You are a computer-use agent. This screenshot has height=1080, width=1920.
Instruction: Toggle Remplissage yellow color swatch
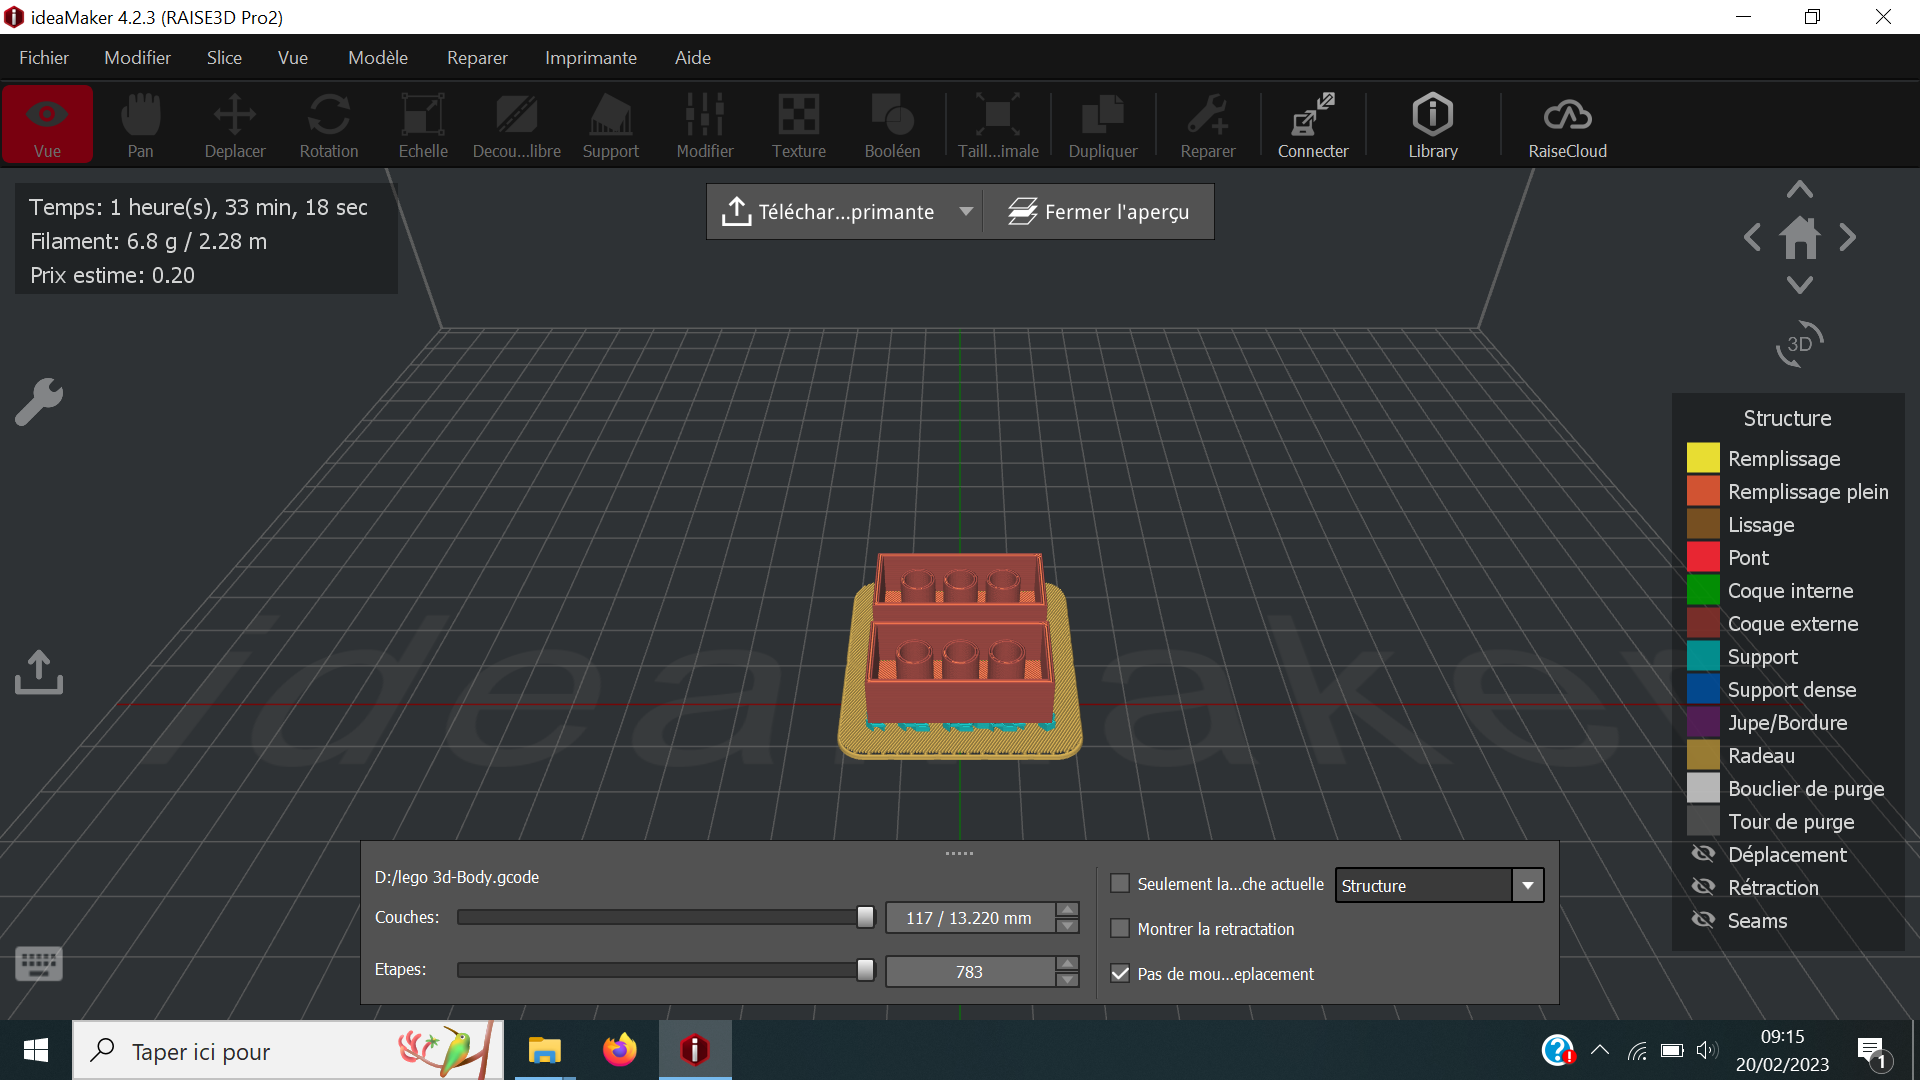1703,458
